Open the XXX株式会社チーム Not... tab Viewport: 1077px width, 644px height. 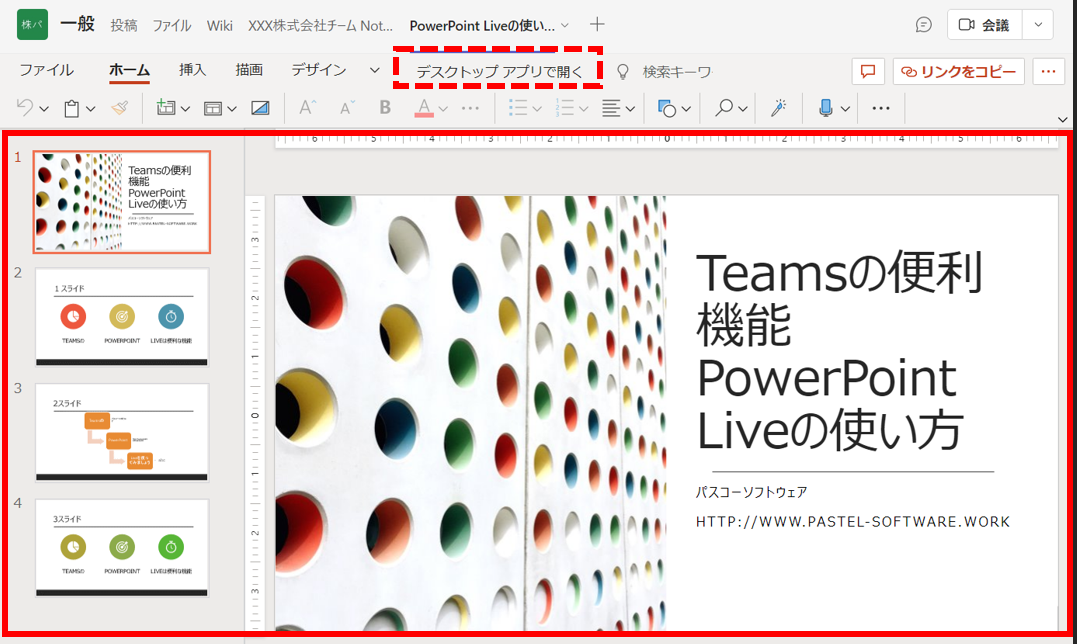tap(321, 25)
